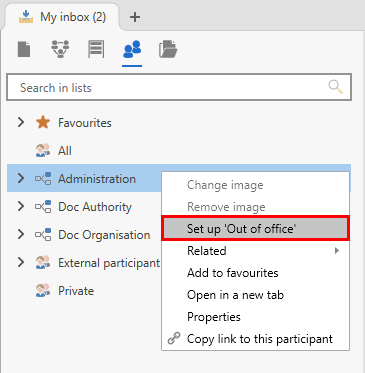This screenshot has width=365, height=373.
Task: Expand the Favourites node
Action: pos(21,122)
